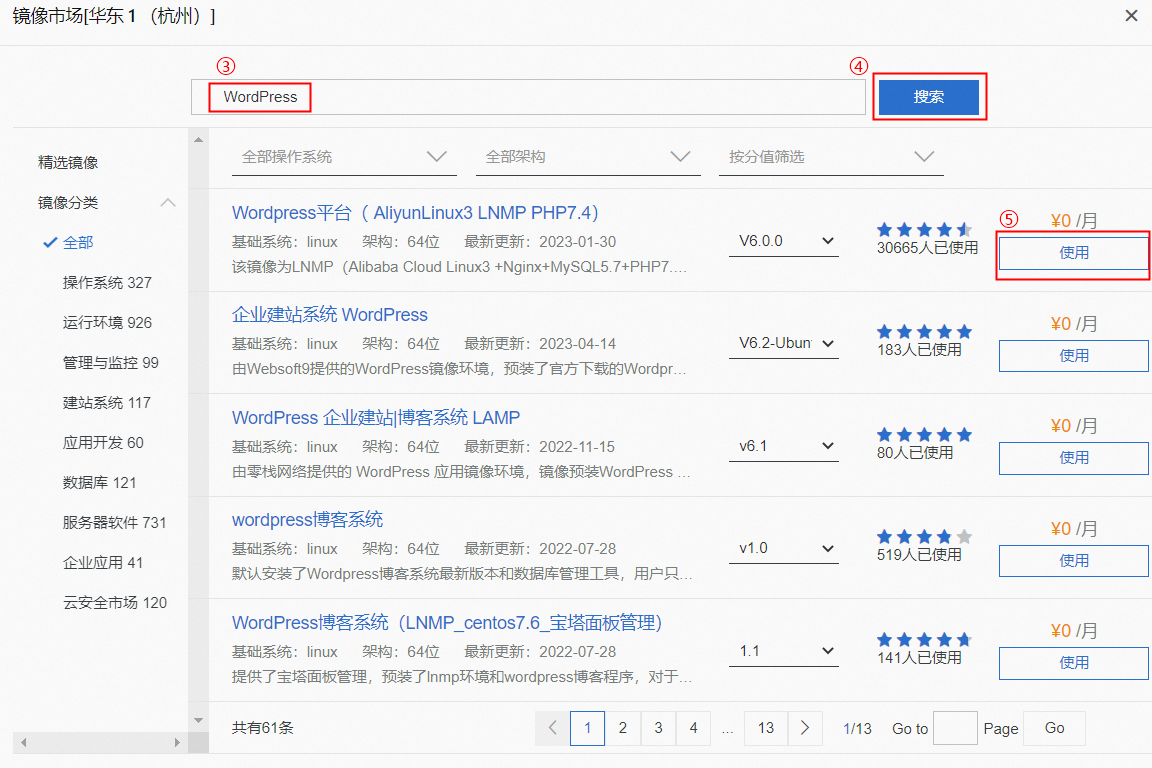The height and width of the screenshot is (768, 1152).
Task: Go to page 4
Action: (x=694, y=728)
